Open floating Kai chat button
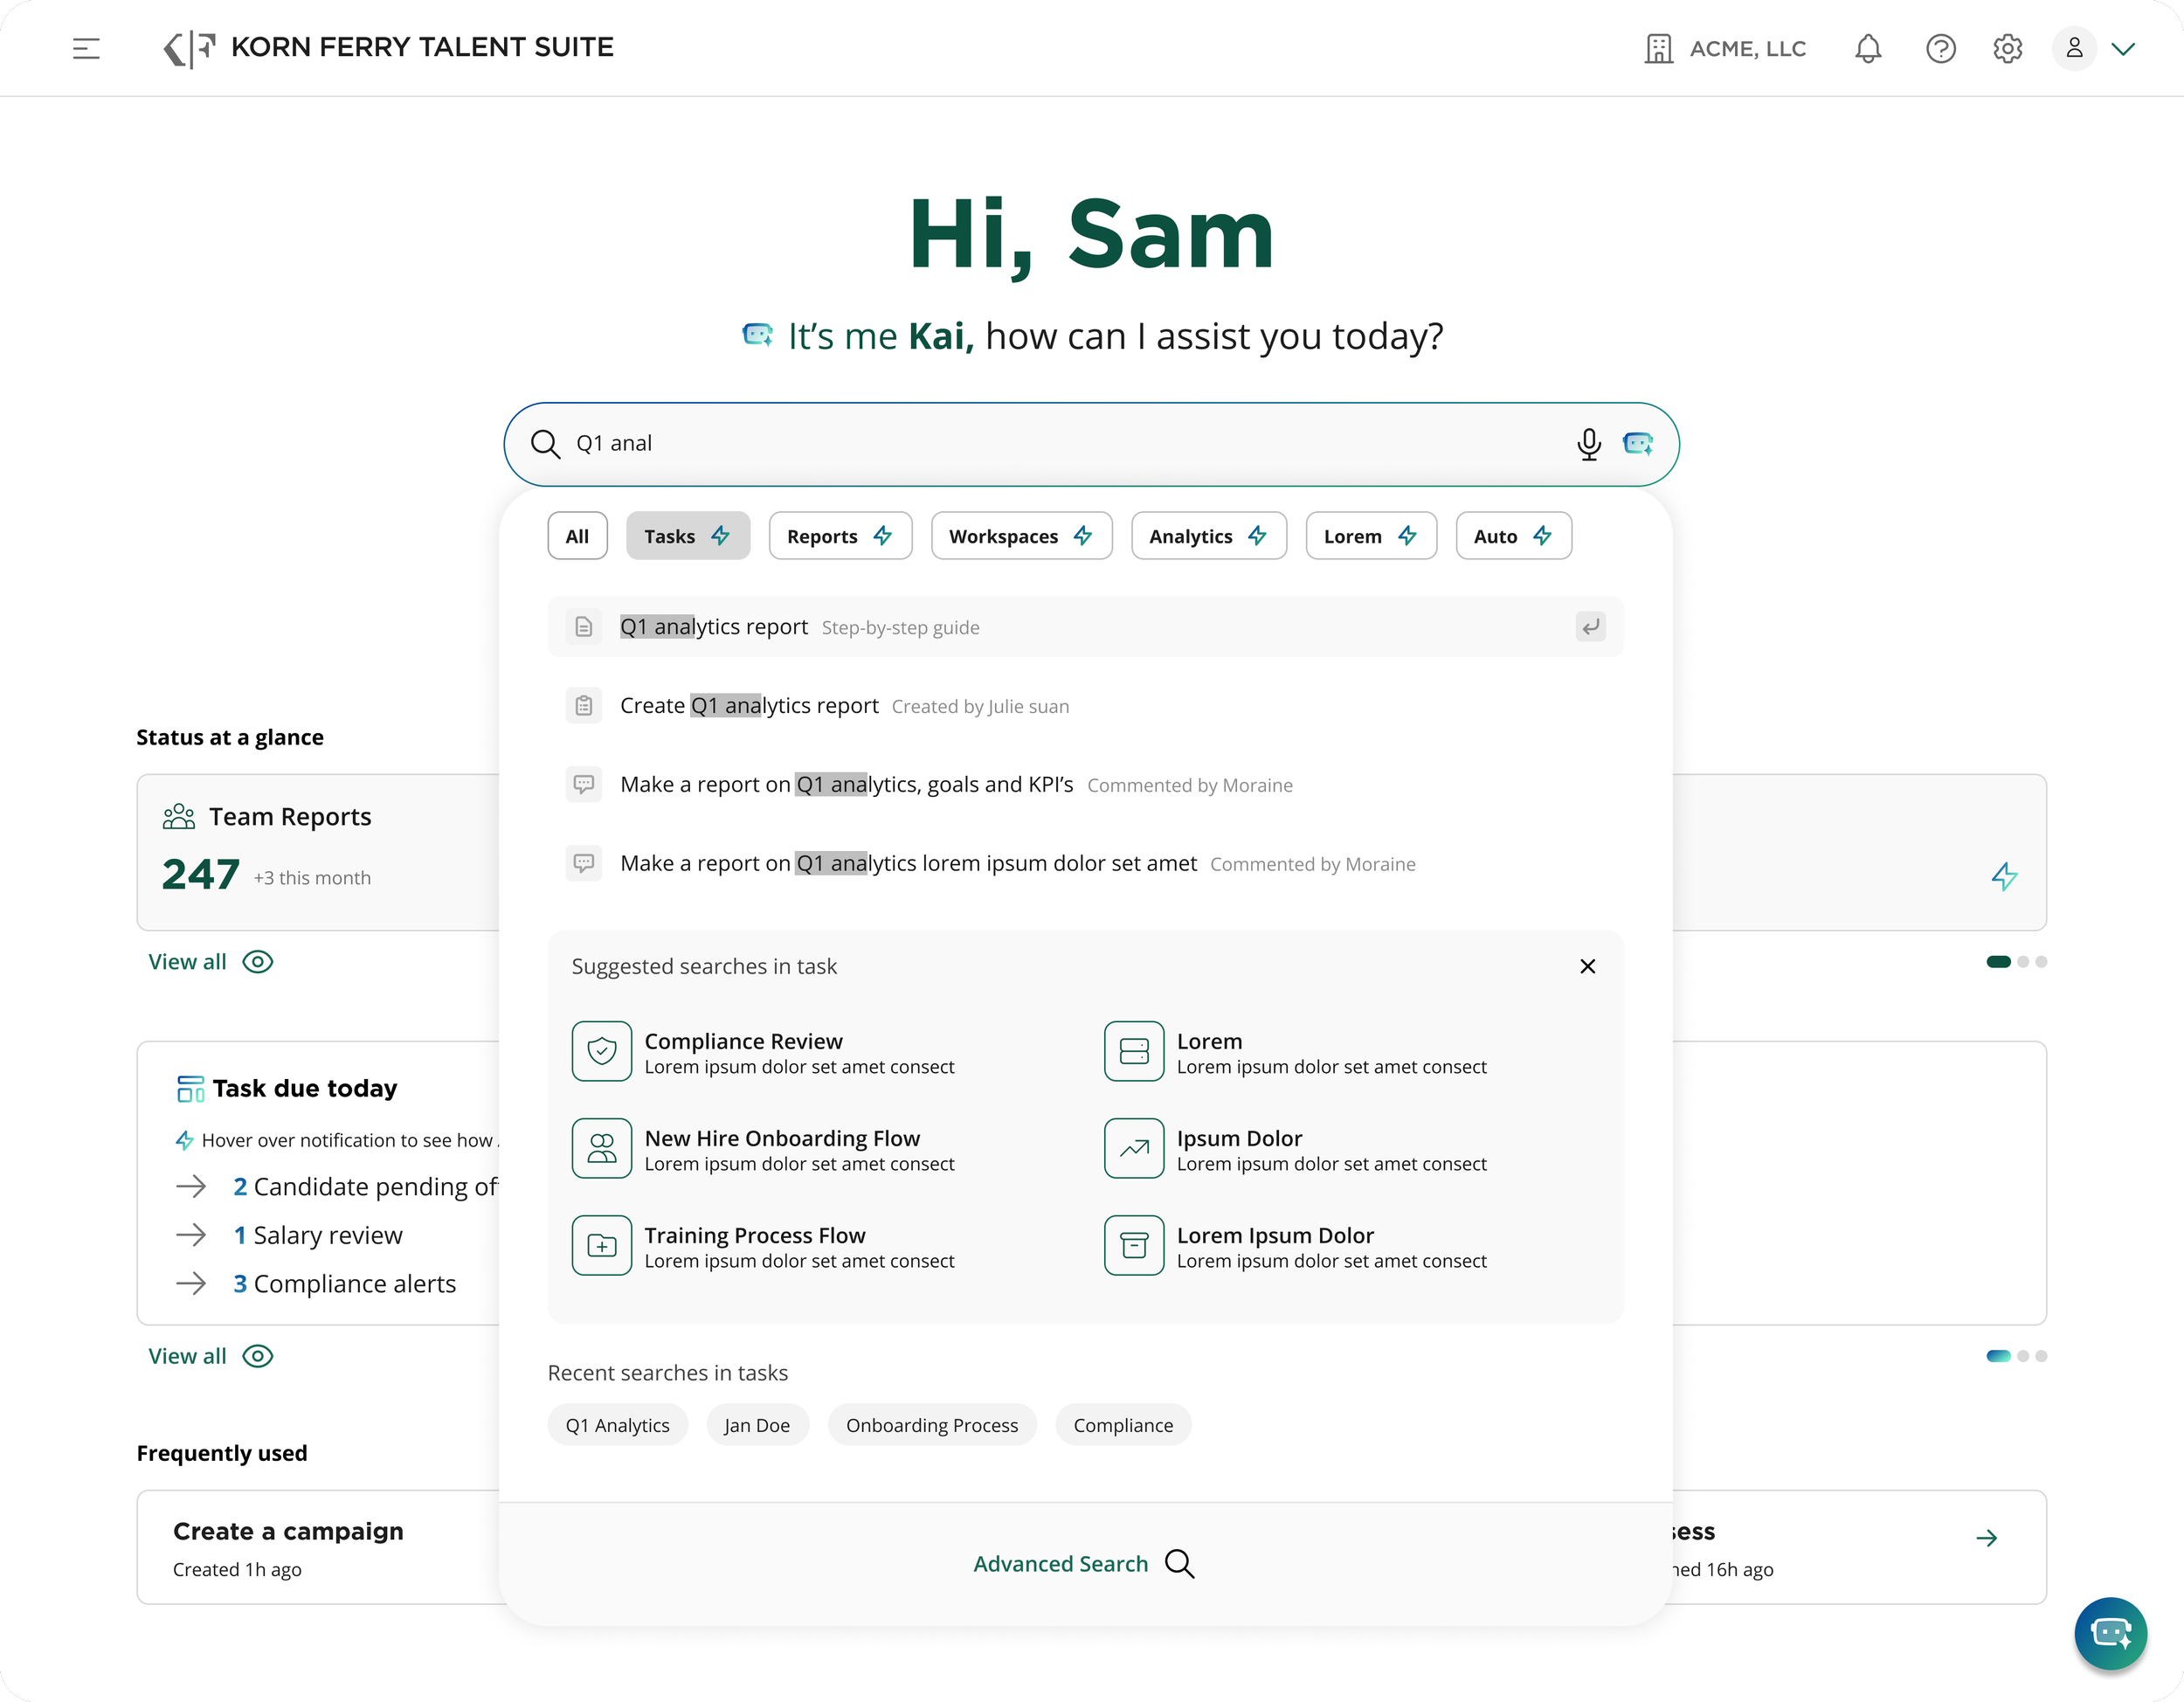Screen dimensions: 2184x1702 pos(2110,1633)
